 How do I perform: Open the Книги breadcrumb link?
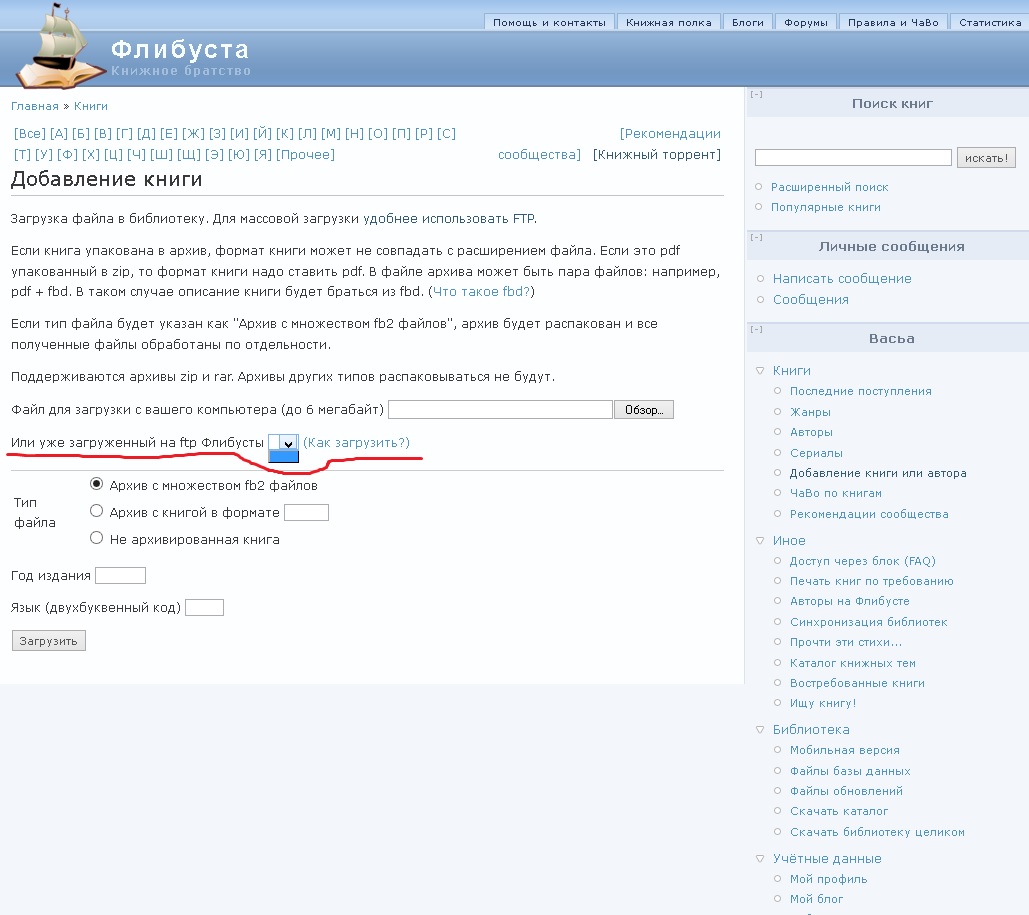(91, 106)
